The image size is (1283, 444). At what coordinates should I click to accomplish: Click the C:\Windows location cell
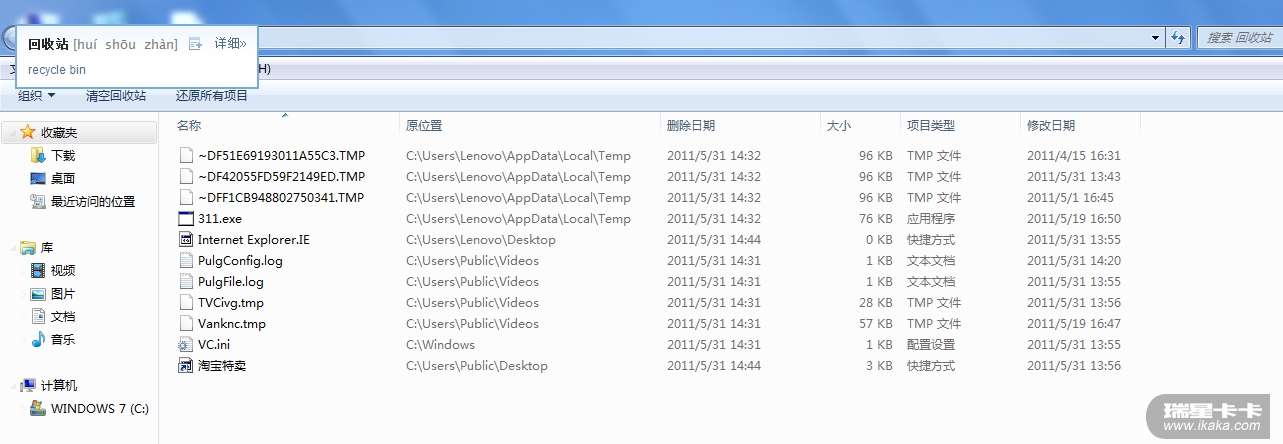pyautogui.click(x=440, y=345)
